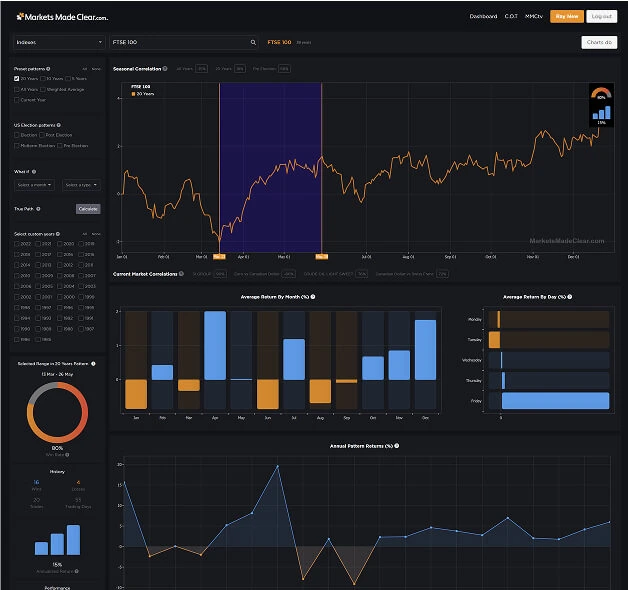The width and height of the screenshot is (628, 590).
Task: Check the 2000 custom year checkbox
Action: coord(60,297)
